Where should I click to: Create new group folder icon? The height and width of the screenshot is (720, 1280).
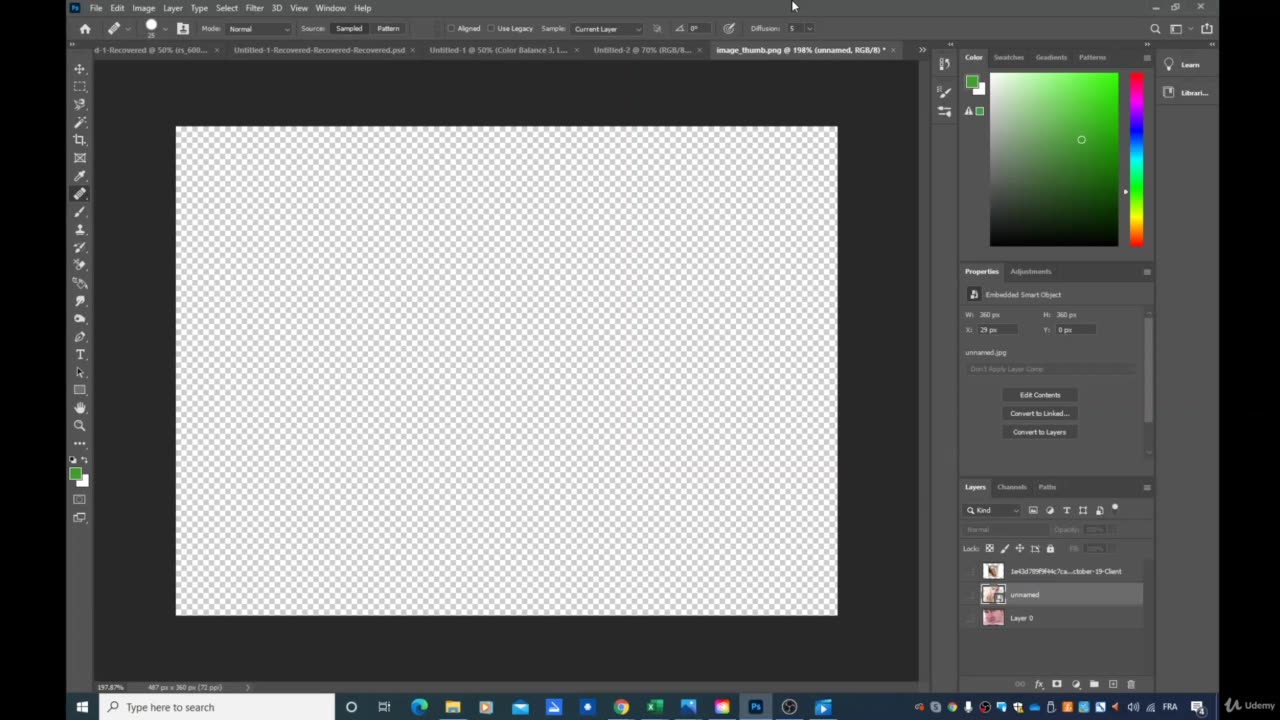pos(1094,684)
